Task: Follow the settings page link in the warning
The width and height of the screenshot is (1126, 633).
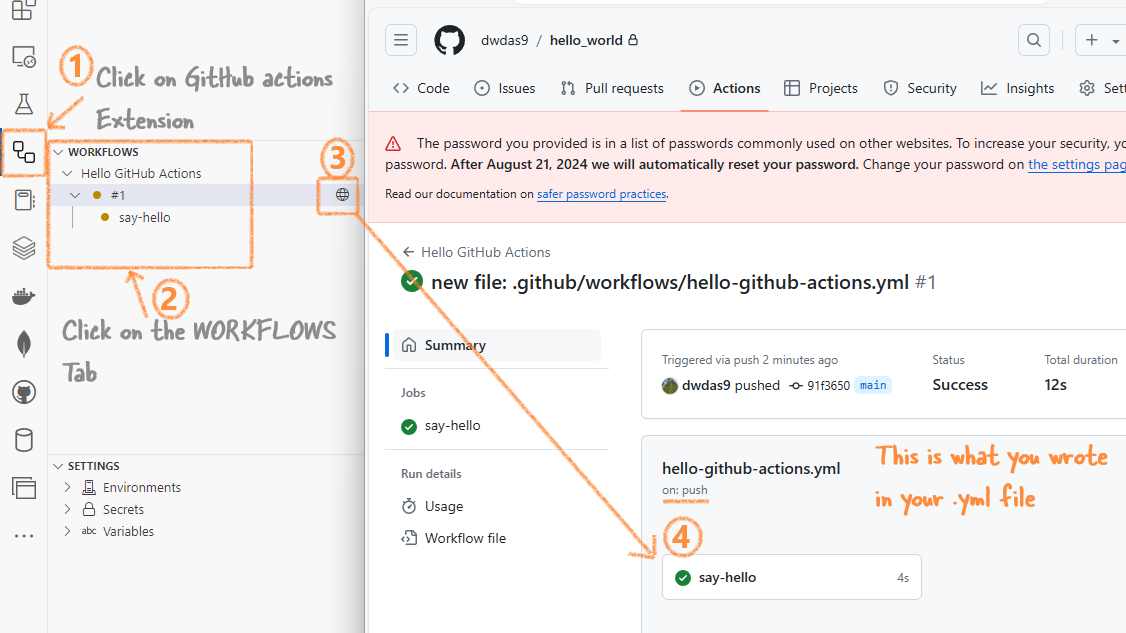Action: tap(1077, 165)
